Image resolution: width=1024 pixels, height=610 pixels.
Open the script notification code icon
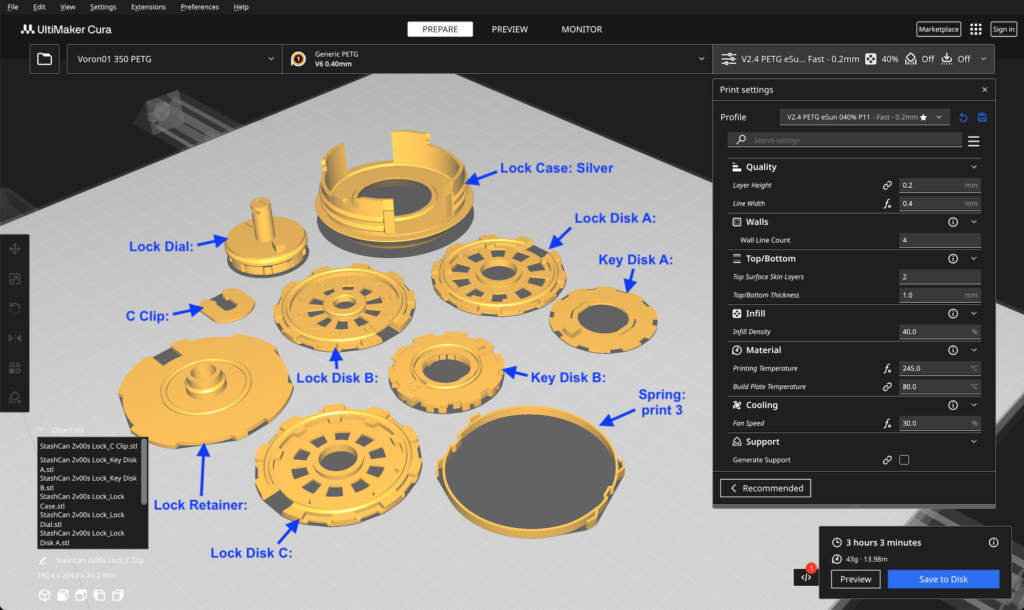point(806,577)
